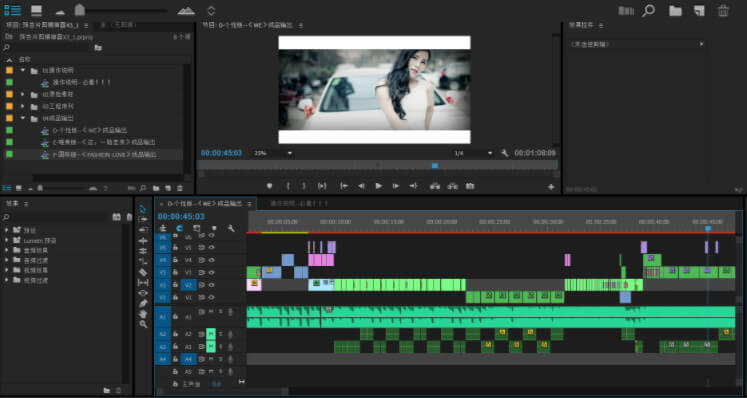Click the large New Bin folder icon at top right
Image resolution: width=747 pixels, height=398 pixels.
(675, 10)
